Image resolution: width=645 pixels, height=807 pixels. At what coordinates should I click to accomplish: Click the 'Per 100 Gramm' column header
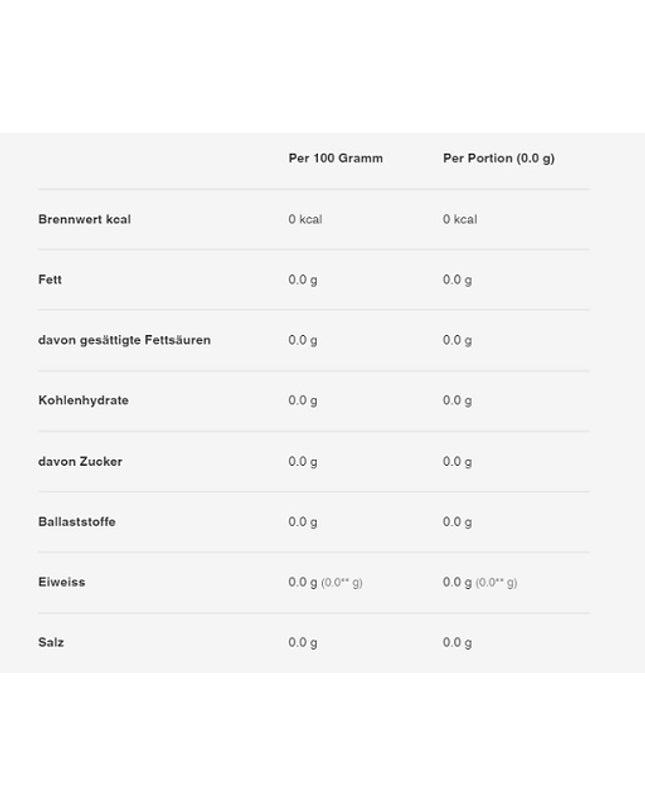(336, 158)
